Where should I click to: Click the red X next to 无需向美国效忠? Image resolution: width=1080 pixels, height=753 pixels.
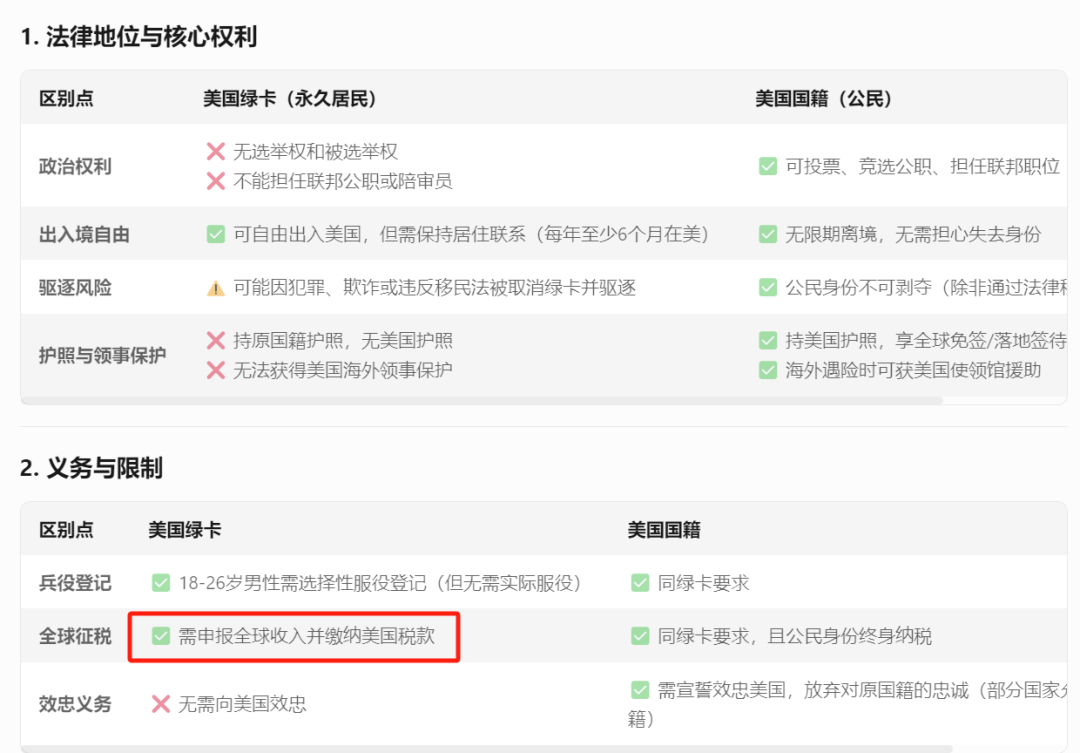[160, 704]
